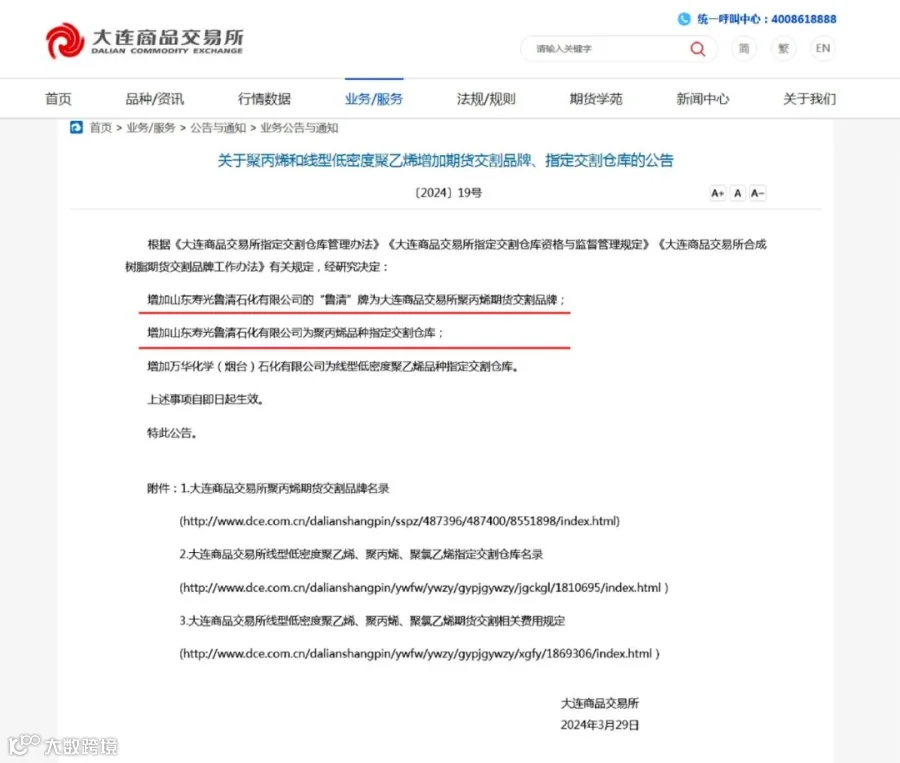
Task: Go to 业务公告与通知 in the breadcrumb
Action: coord(299,127)
